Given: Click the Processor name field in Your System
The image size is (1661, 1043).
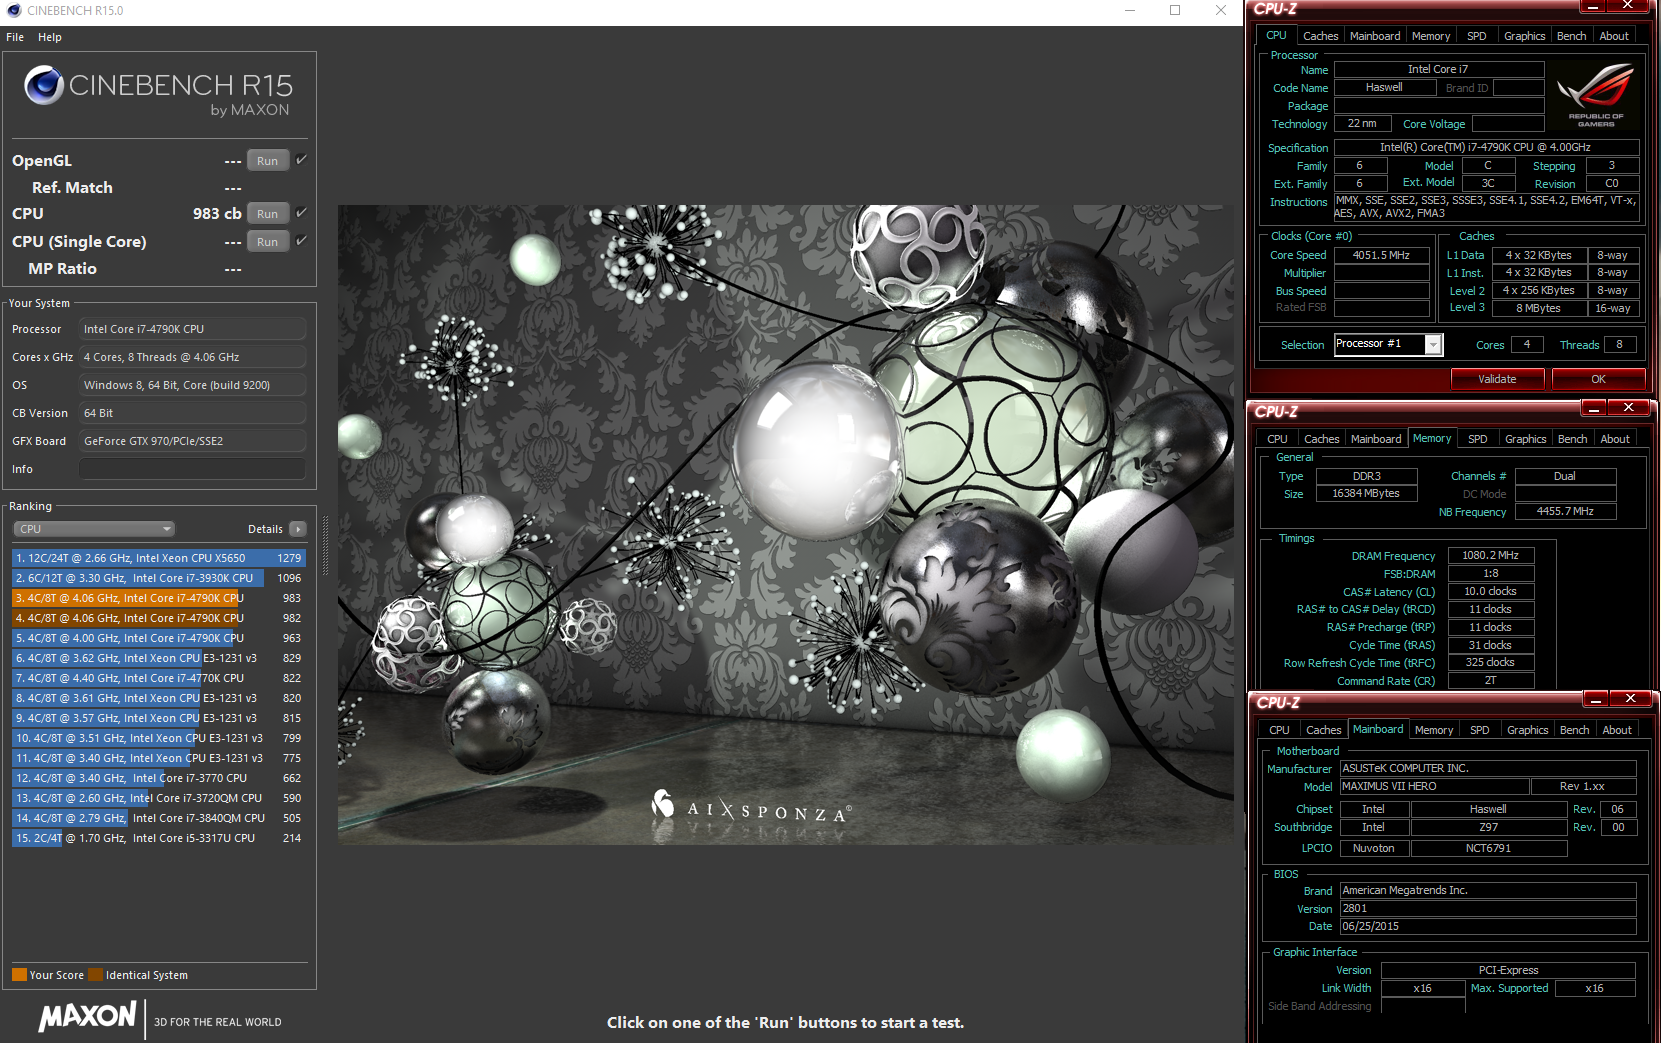Looking at the screenshot, I should pyautogui.click(x=193, y=329).
